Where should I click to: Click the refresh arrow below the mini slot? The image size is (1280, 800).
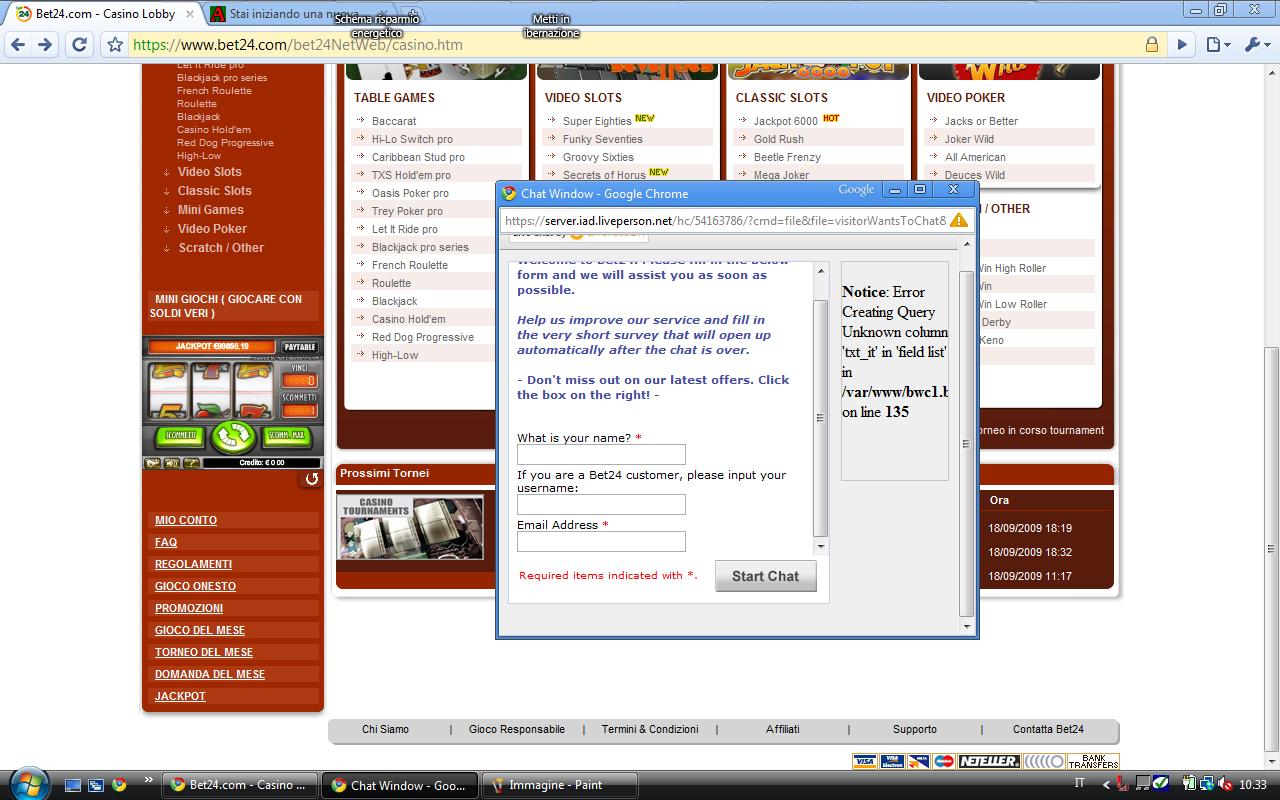pos(312,479)
